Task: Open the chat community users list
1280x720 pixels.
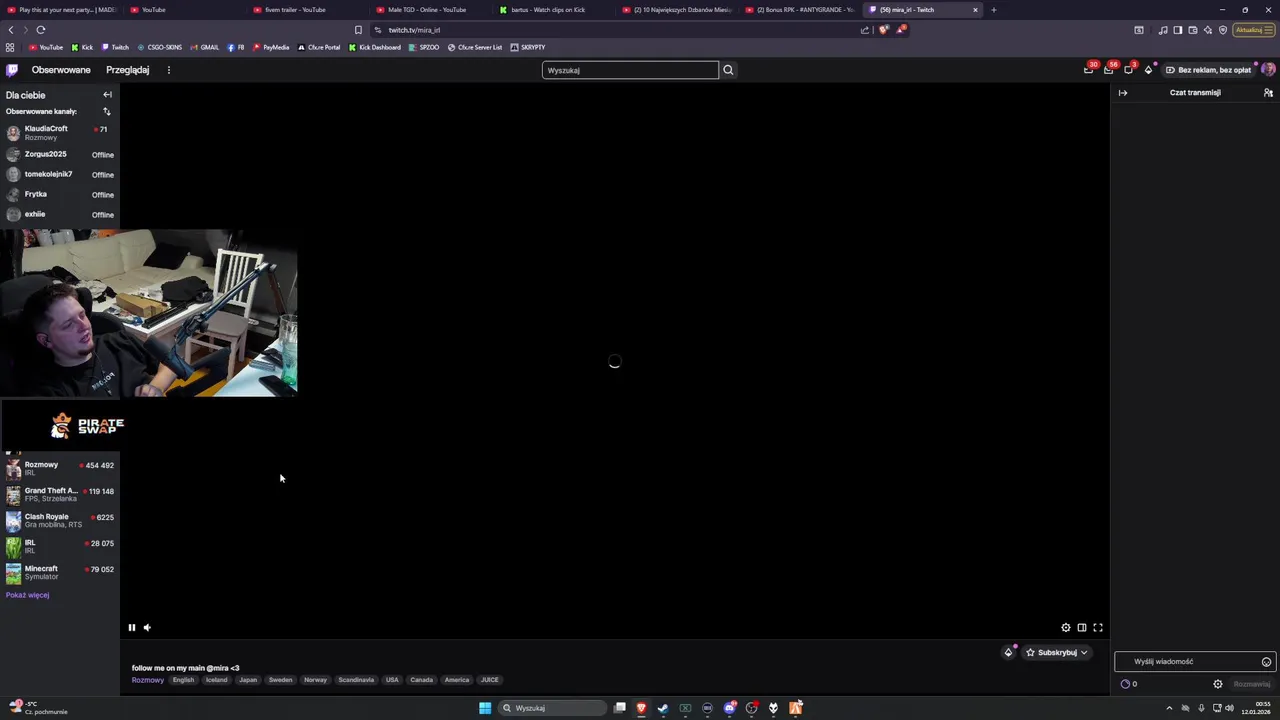Action: (1268, 93)
